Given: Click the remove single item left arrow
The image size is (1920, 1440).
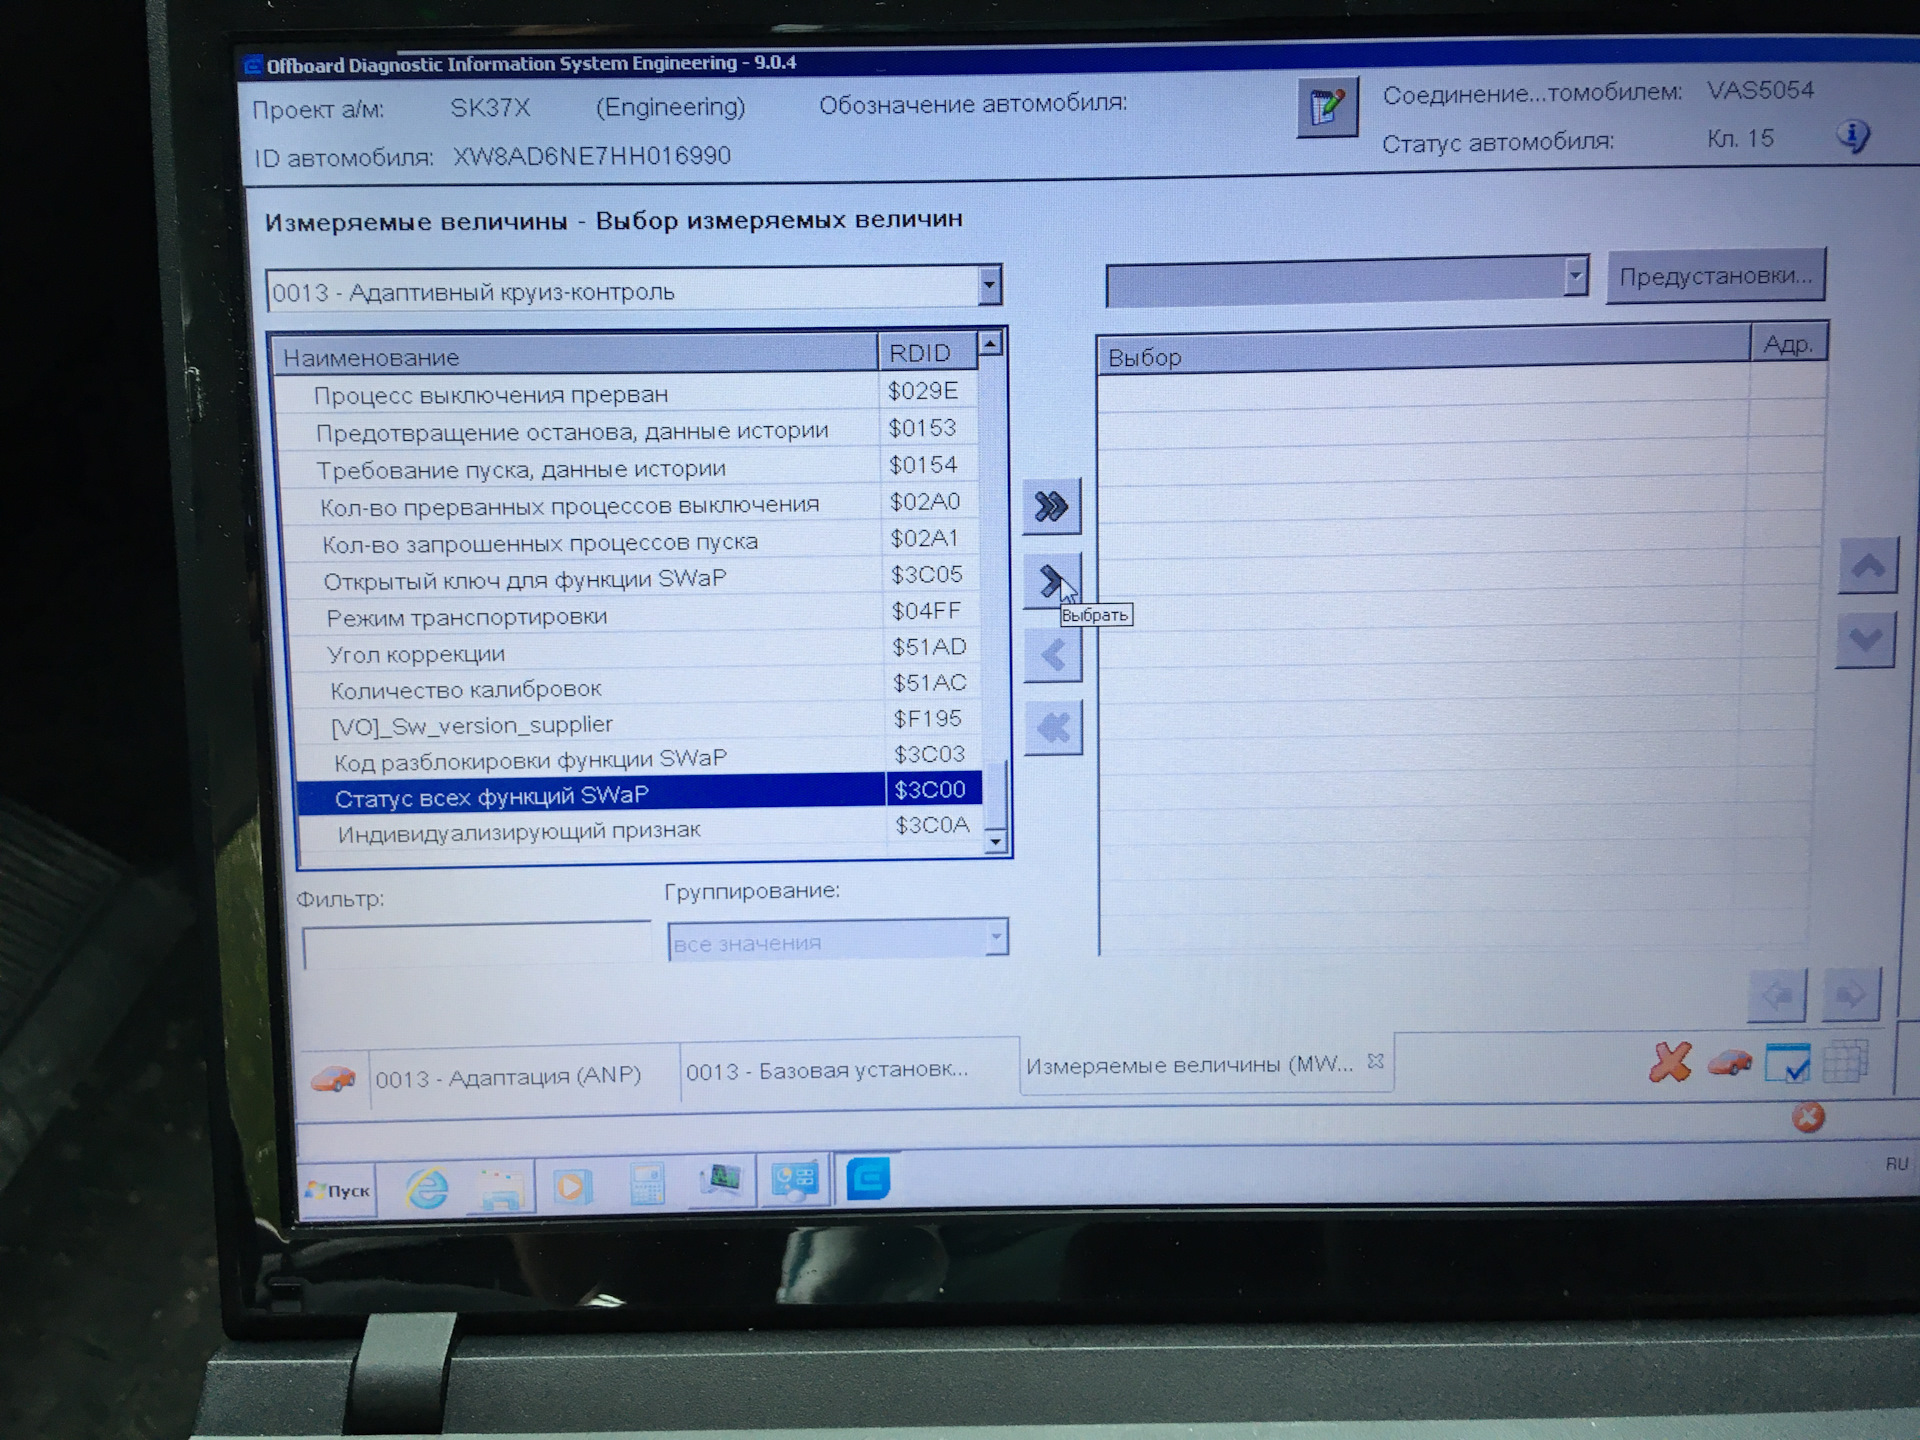Looking at the screenshot, I should click(1053, 656).
